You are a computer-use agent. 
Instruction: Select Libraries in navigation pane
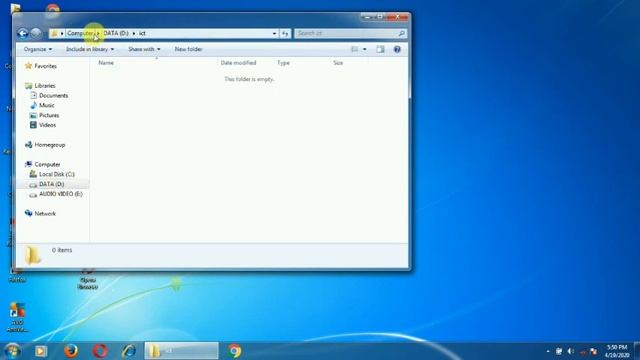click(x=45, y=86)
